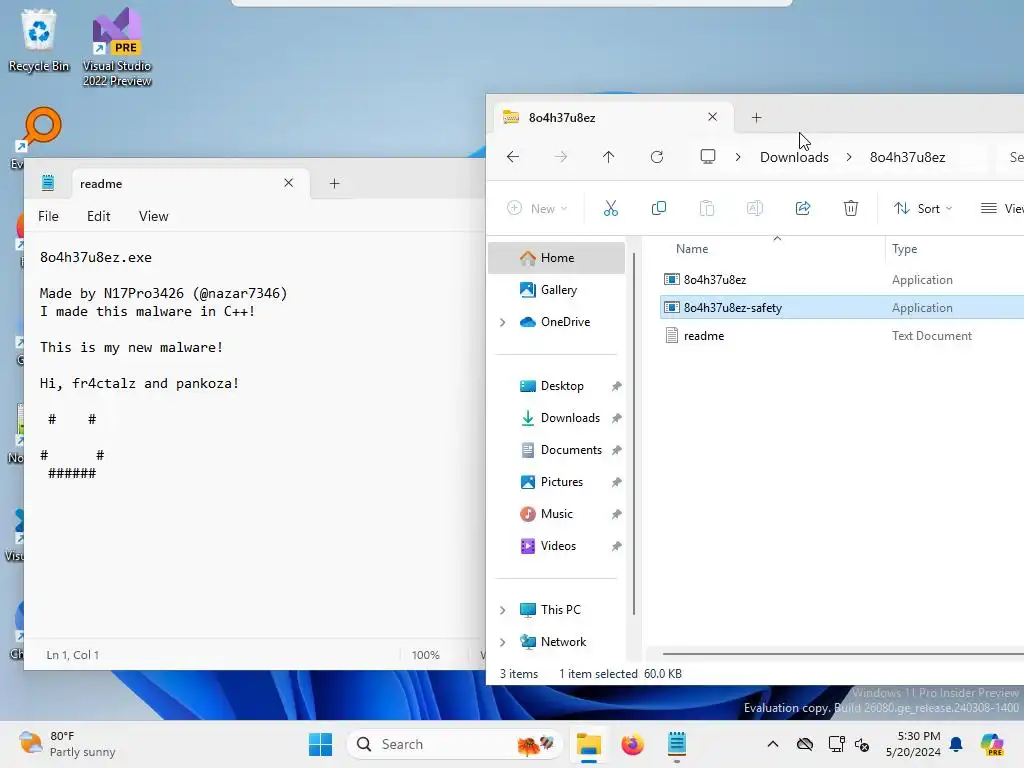Click the chevron after Downloads in address bar
The image size is (1024, 768).
[x=849, y=157]
